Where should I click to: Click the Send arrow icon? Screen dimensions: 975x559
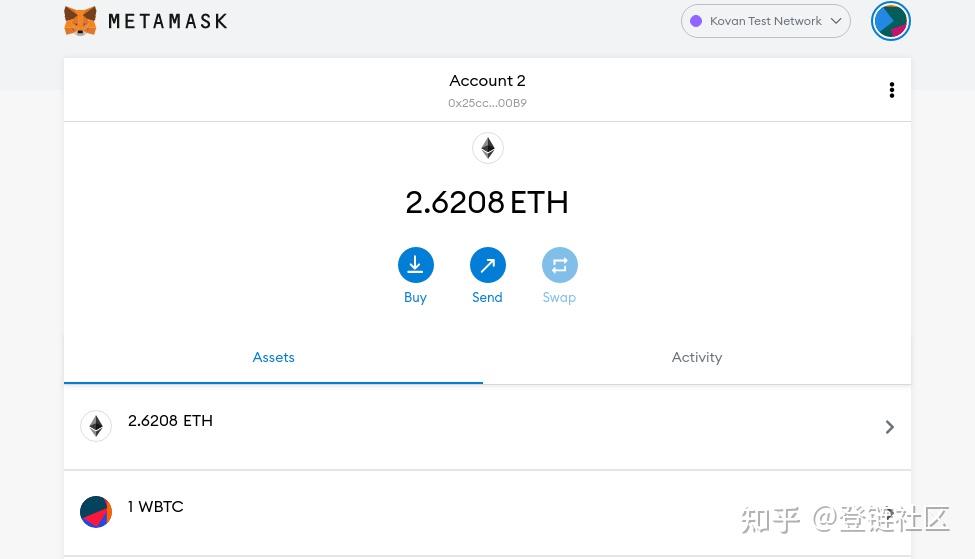(x=487, y=265)
